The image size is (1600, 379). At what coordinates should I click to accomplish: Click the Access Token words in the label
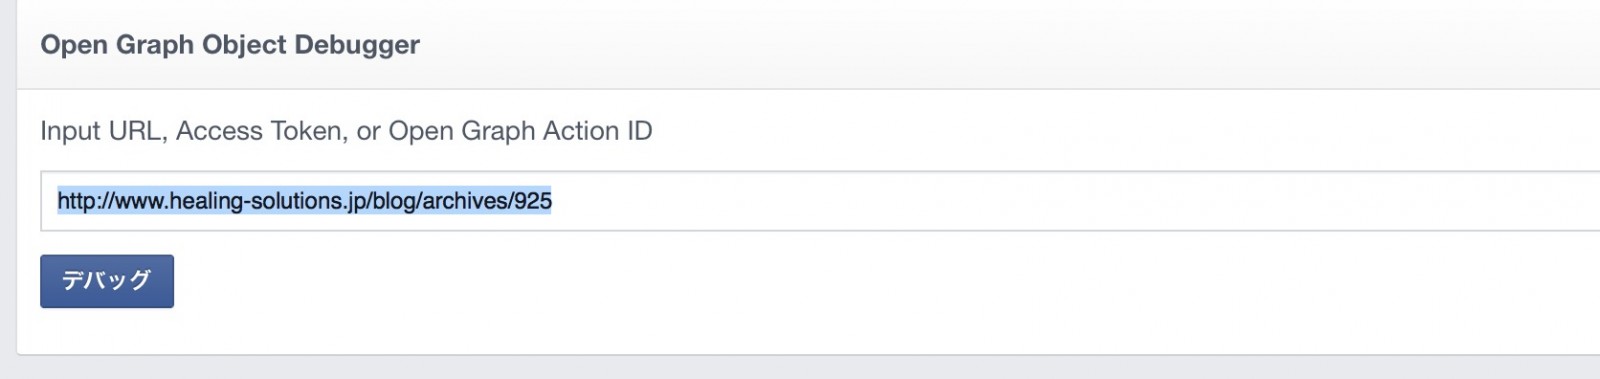tap(259, 131)
